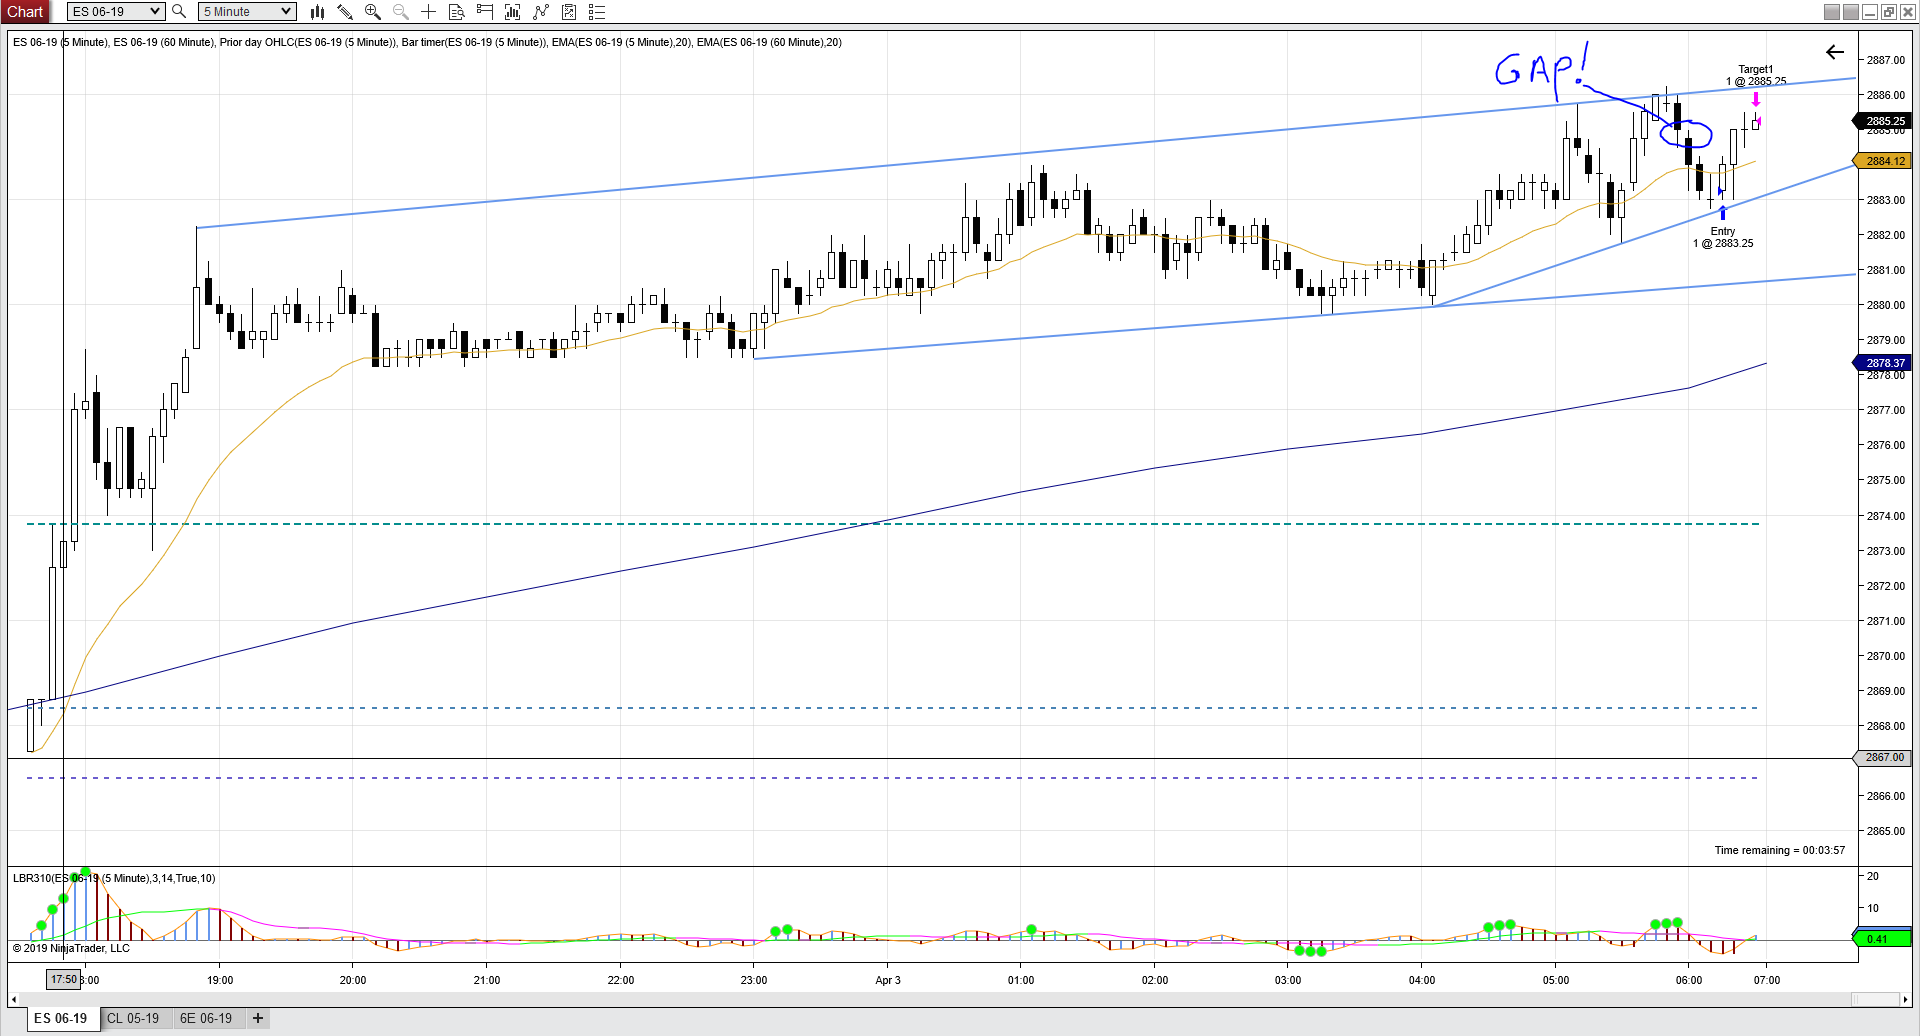Screen dimensions: 1920x1036
Task: Switch to the 6E 06-19 tab
Action: [x=206, y=1018]
